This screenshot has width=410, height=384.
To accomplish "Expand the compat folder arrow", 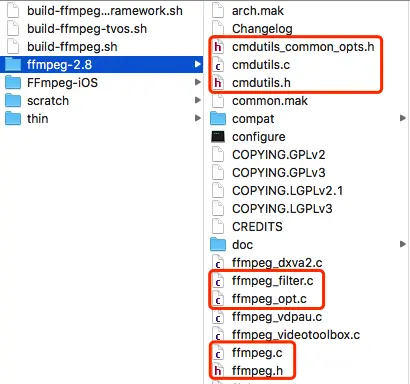I will point(403,118).
